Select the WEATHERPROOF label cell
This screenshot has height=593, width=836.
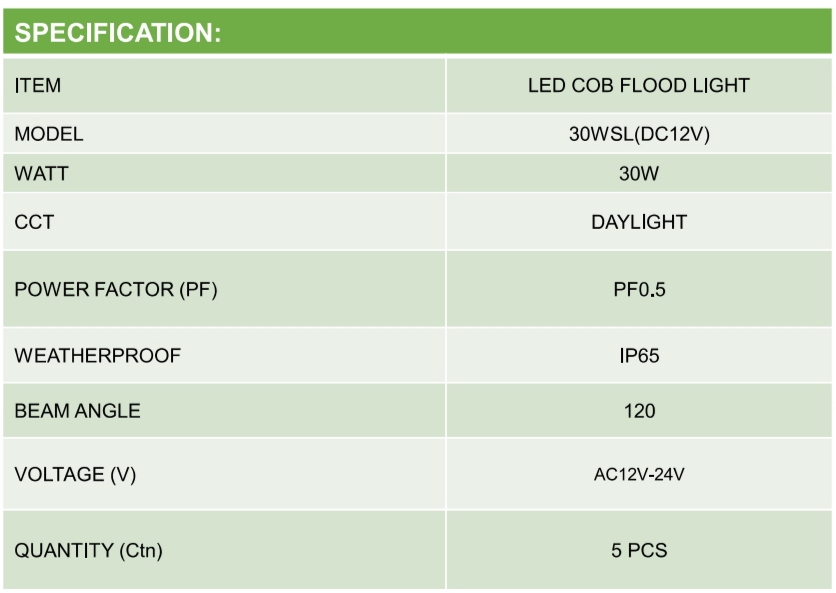point(98,355)
